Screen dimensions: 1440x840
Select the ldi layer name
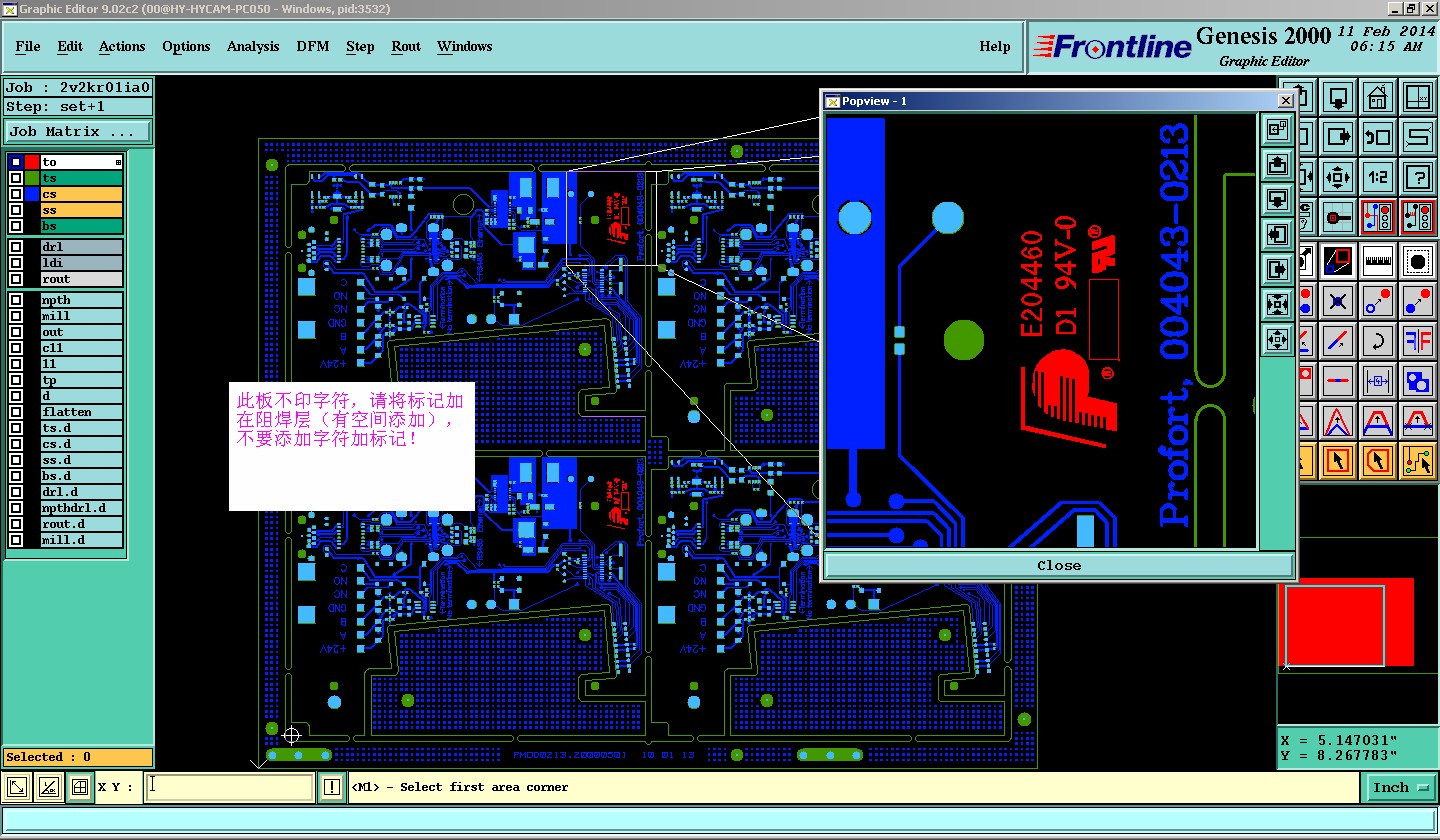[x=81, y=263]
